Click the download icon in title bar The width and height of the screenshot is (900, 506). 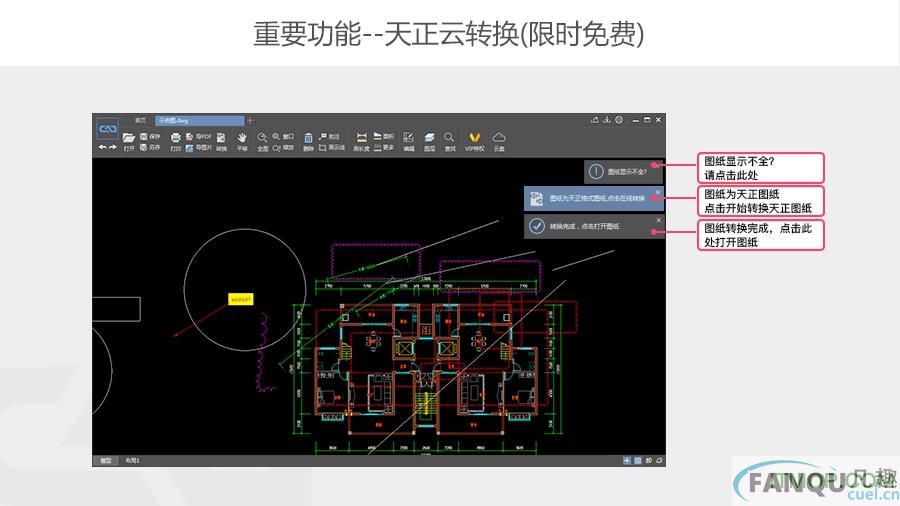click(607, 119)
